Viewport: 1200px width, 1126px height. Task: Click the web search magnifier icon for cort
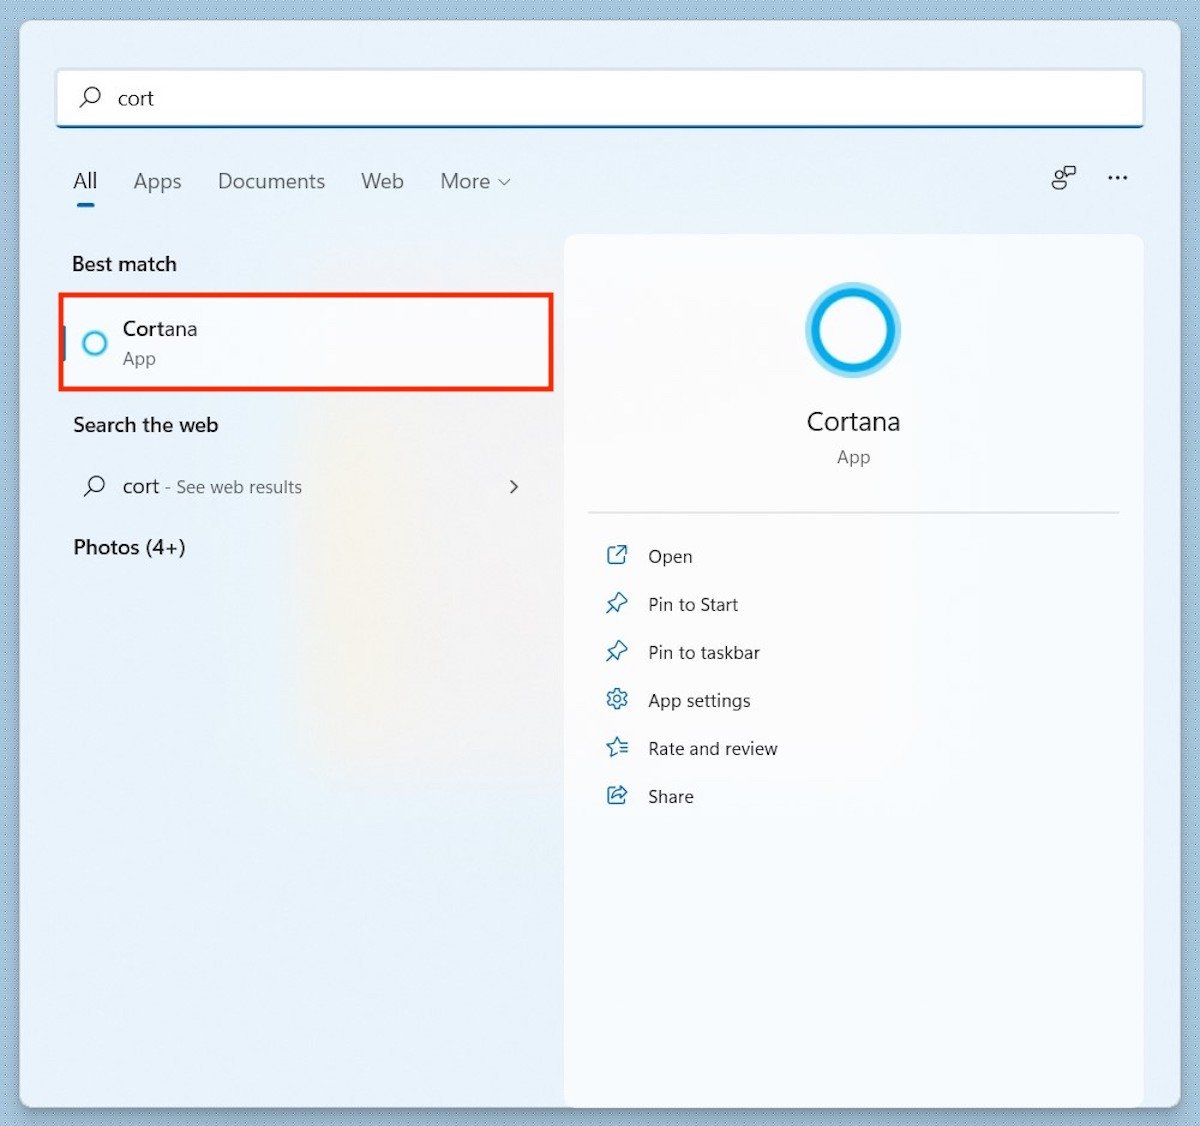tap(94, 486)
